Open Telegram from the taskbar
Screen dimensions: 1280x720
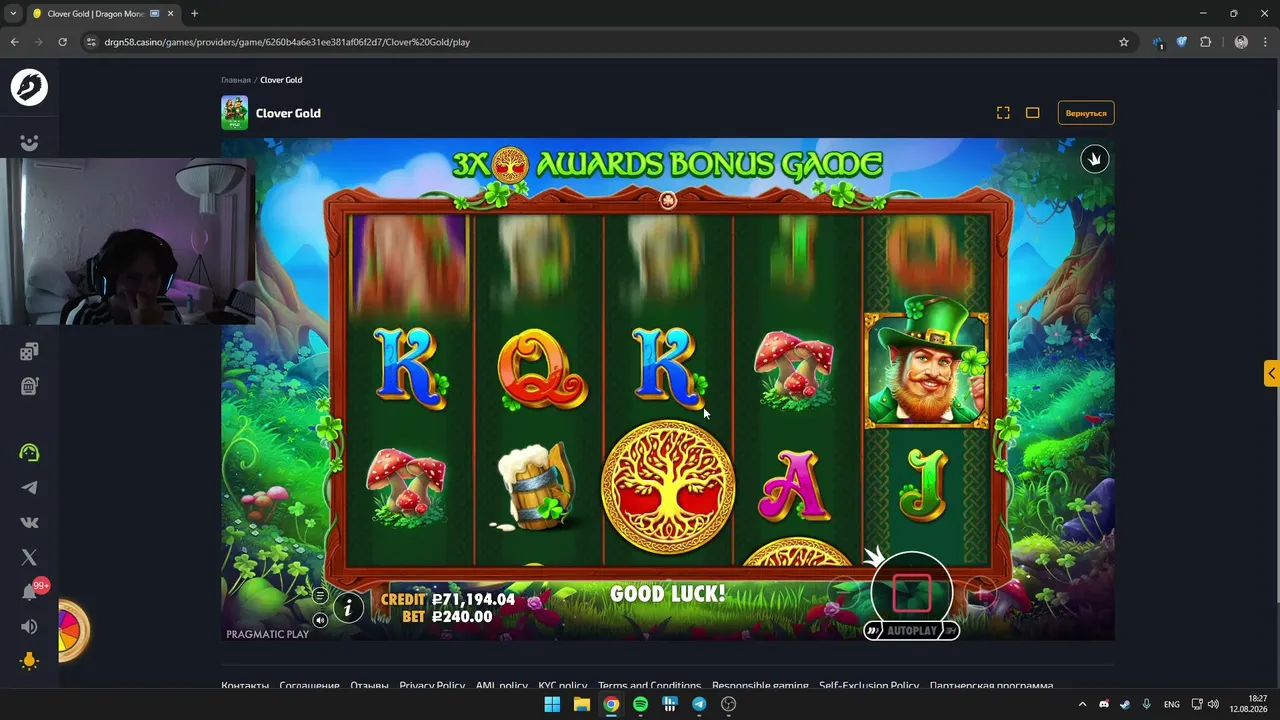pos(699,704)
